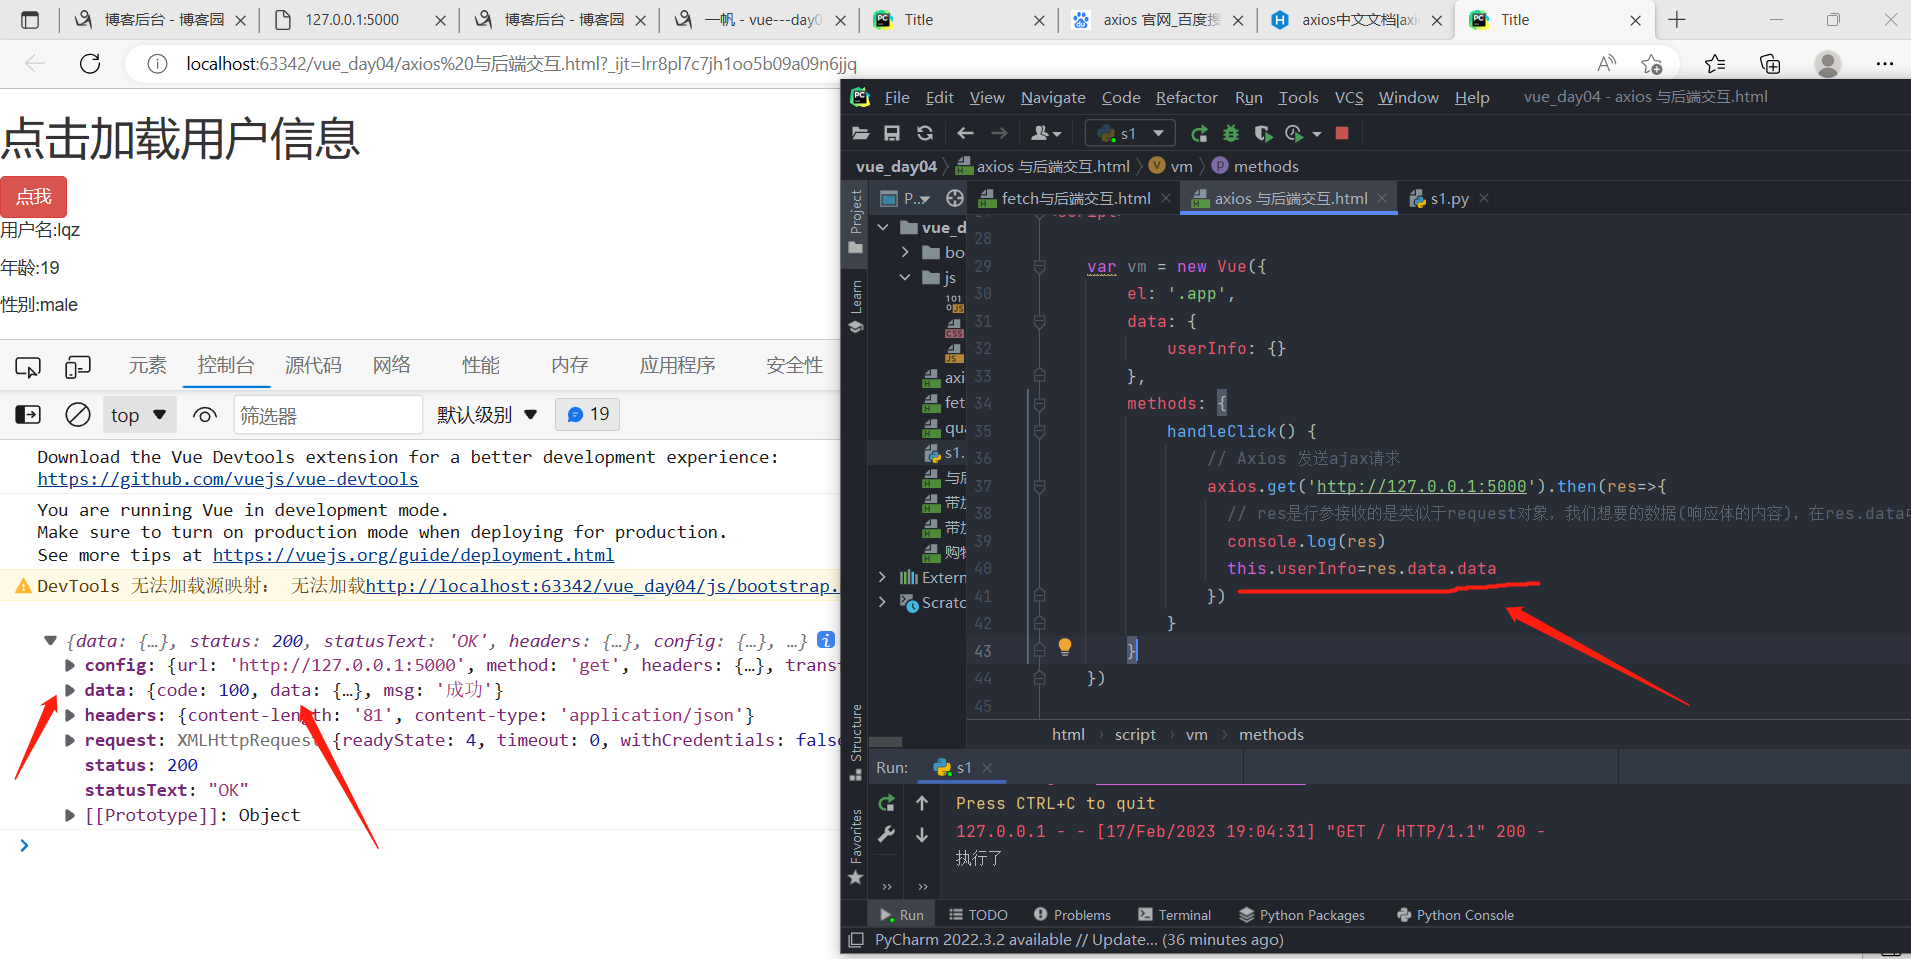The height and width of the screenshot is (959, 1911).
Task: Click the locate-in-project target icon
Action: [x=955, y=198]
